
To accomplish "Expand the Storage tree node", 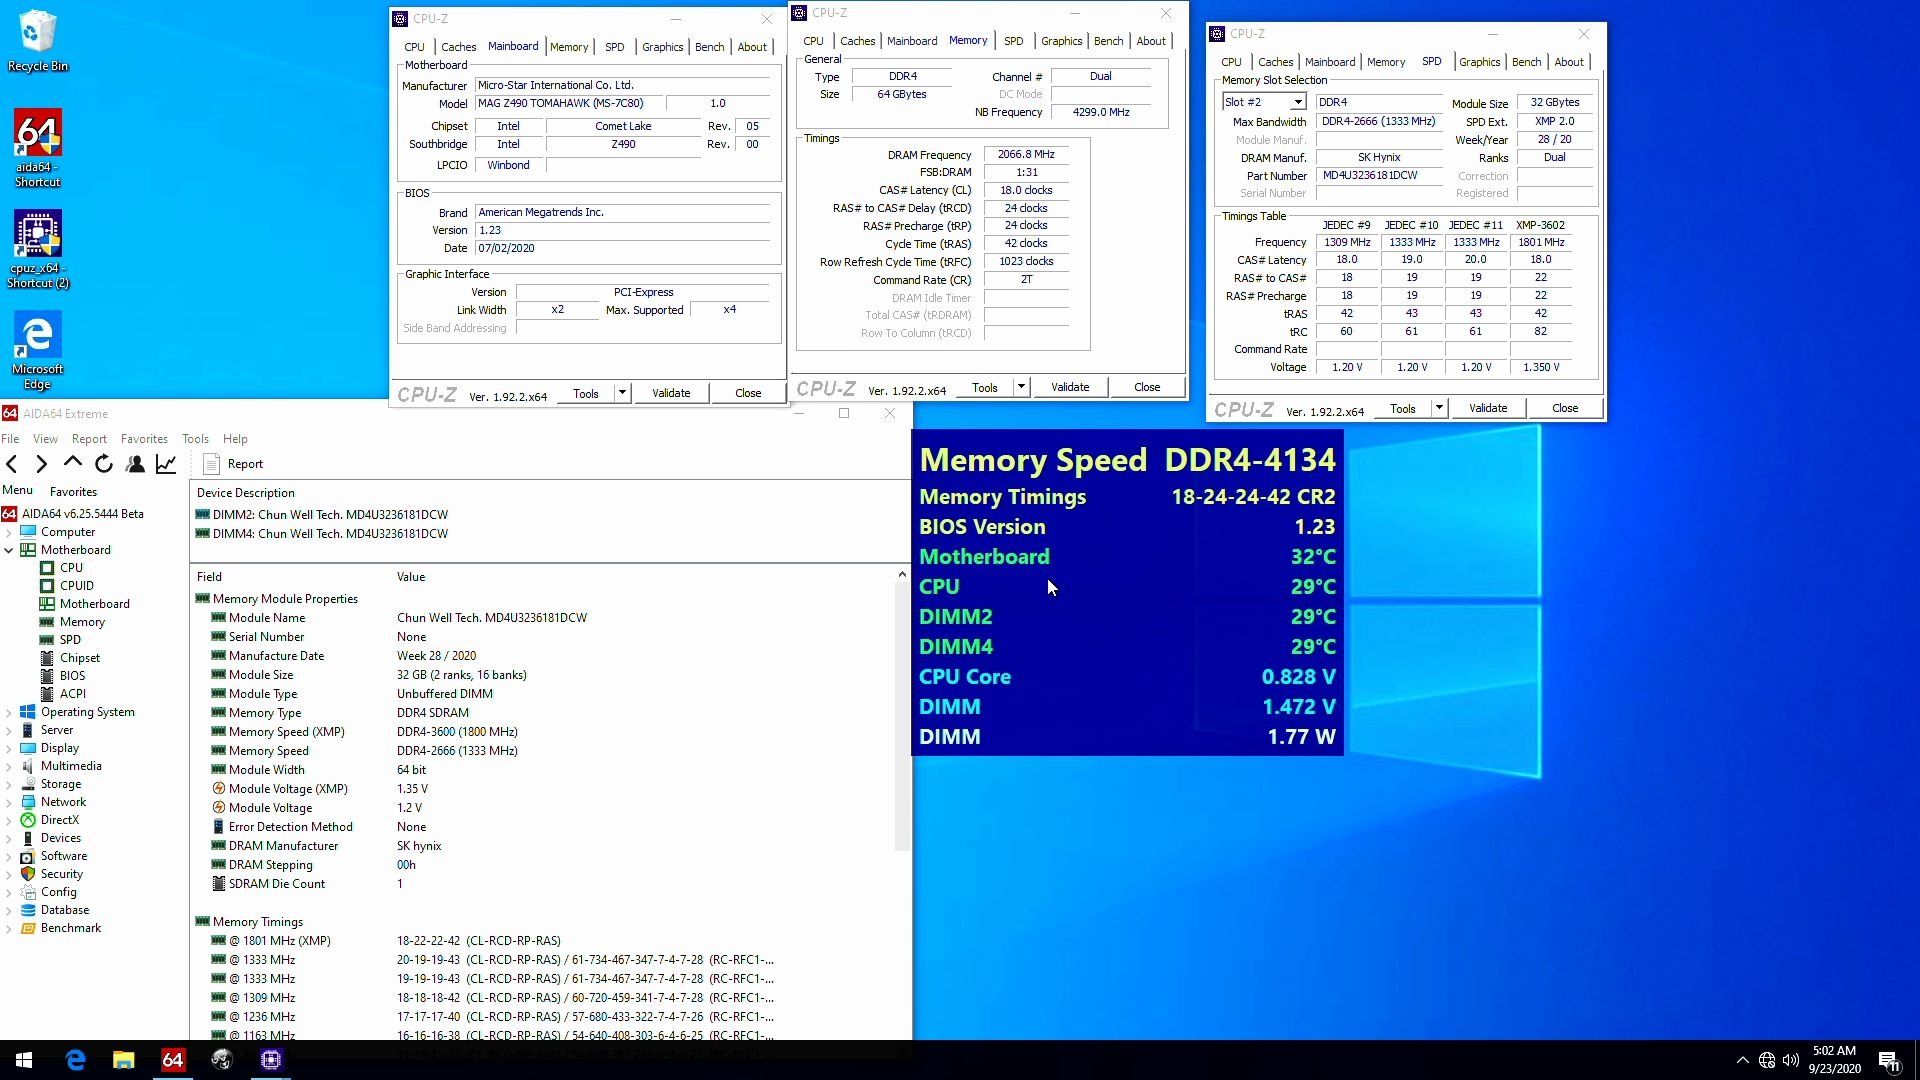I will (9, 784).
